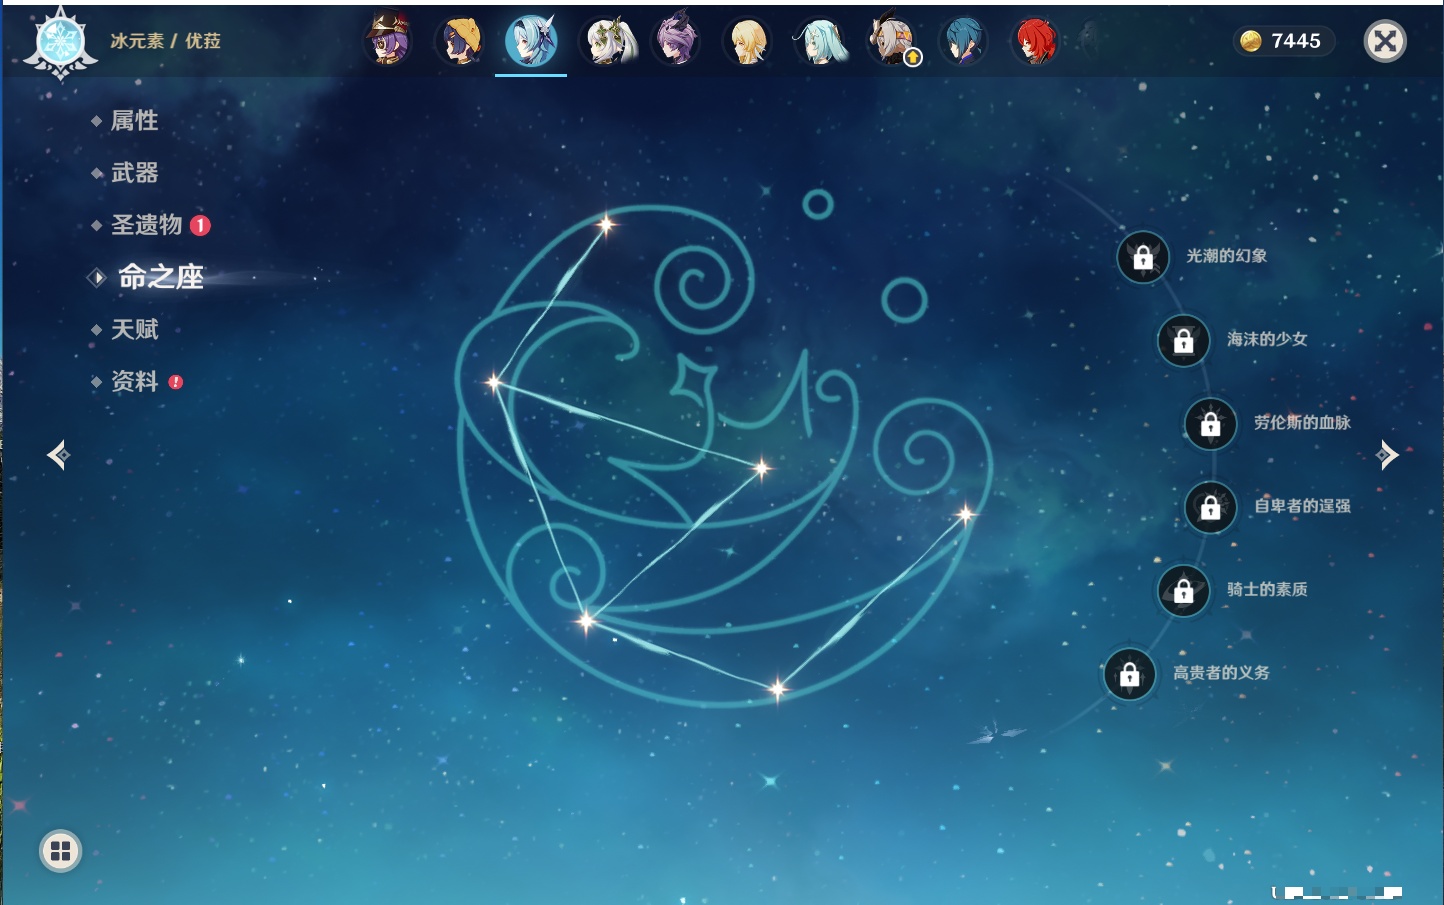Select the purple-haired character wearing a hat
The image size is (1444, 905).
389,40
